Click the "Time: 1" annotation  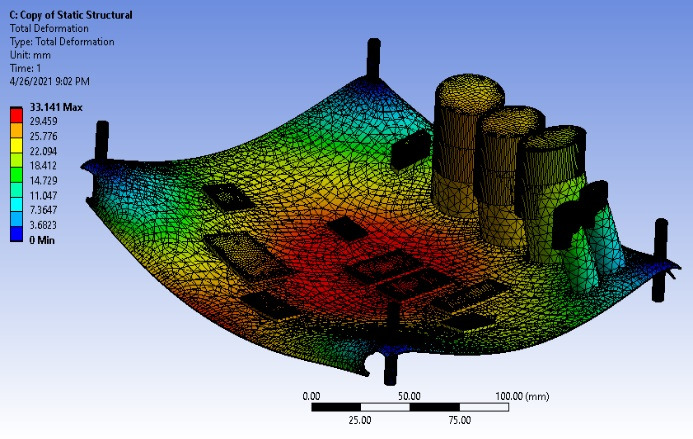click(x=25, y=68)
